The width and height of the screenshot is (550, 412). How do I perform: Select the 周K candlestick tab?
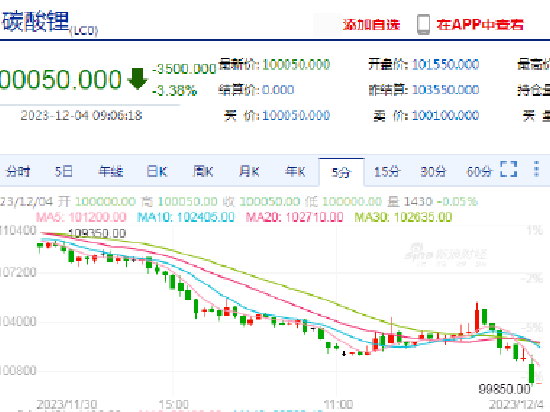(x=203, y=171)
